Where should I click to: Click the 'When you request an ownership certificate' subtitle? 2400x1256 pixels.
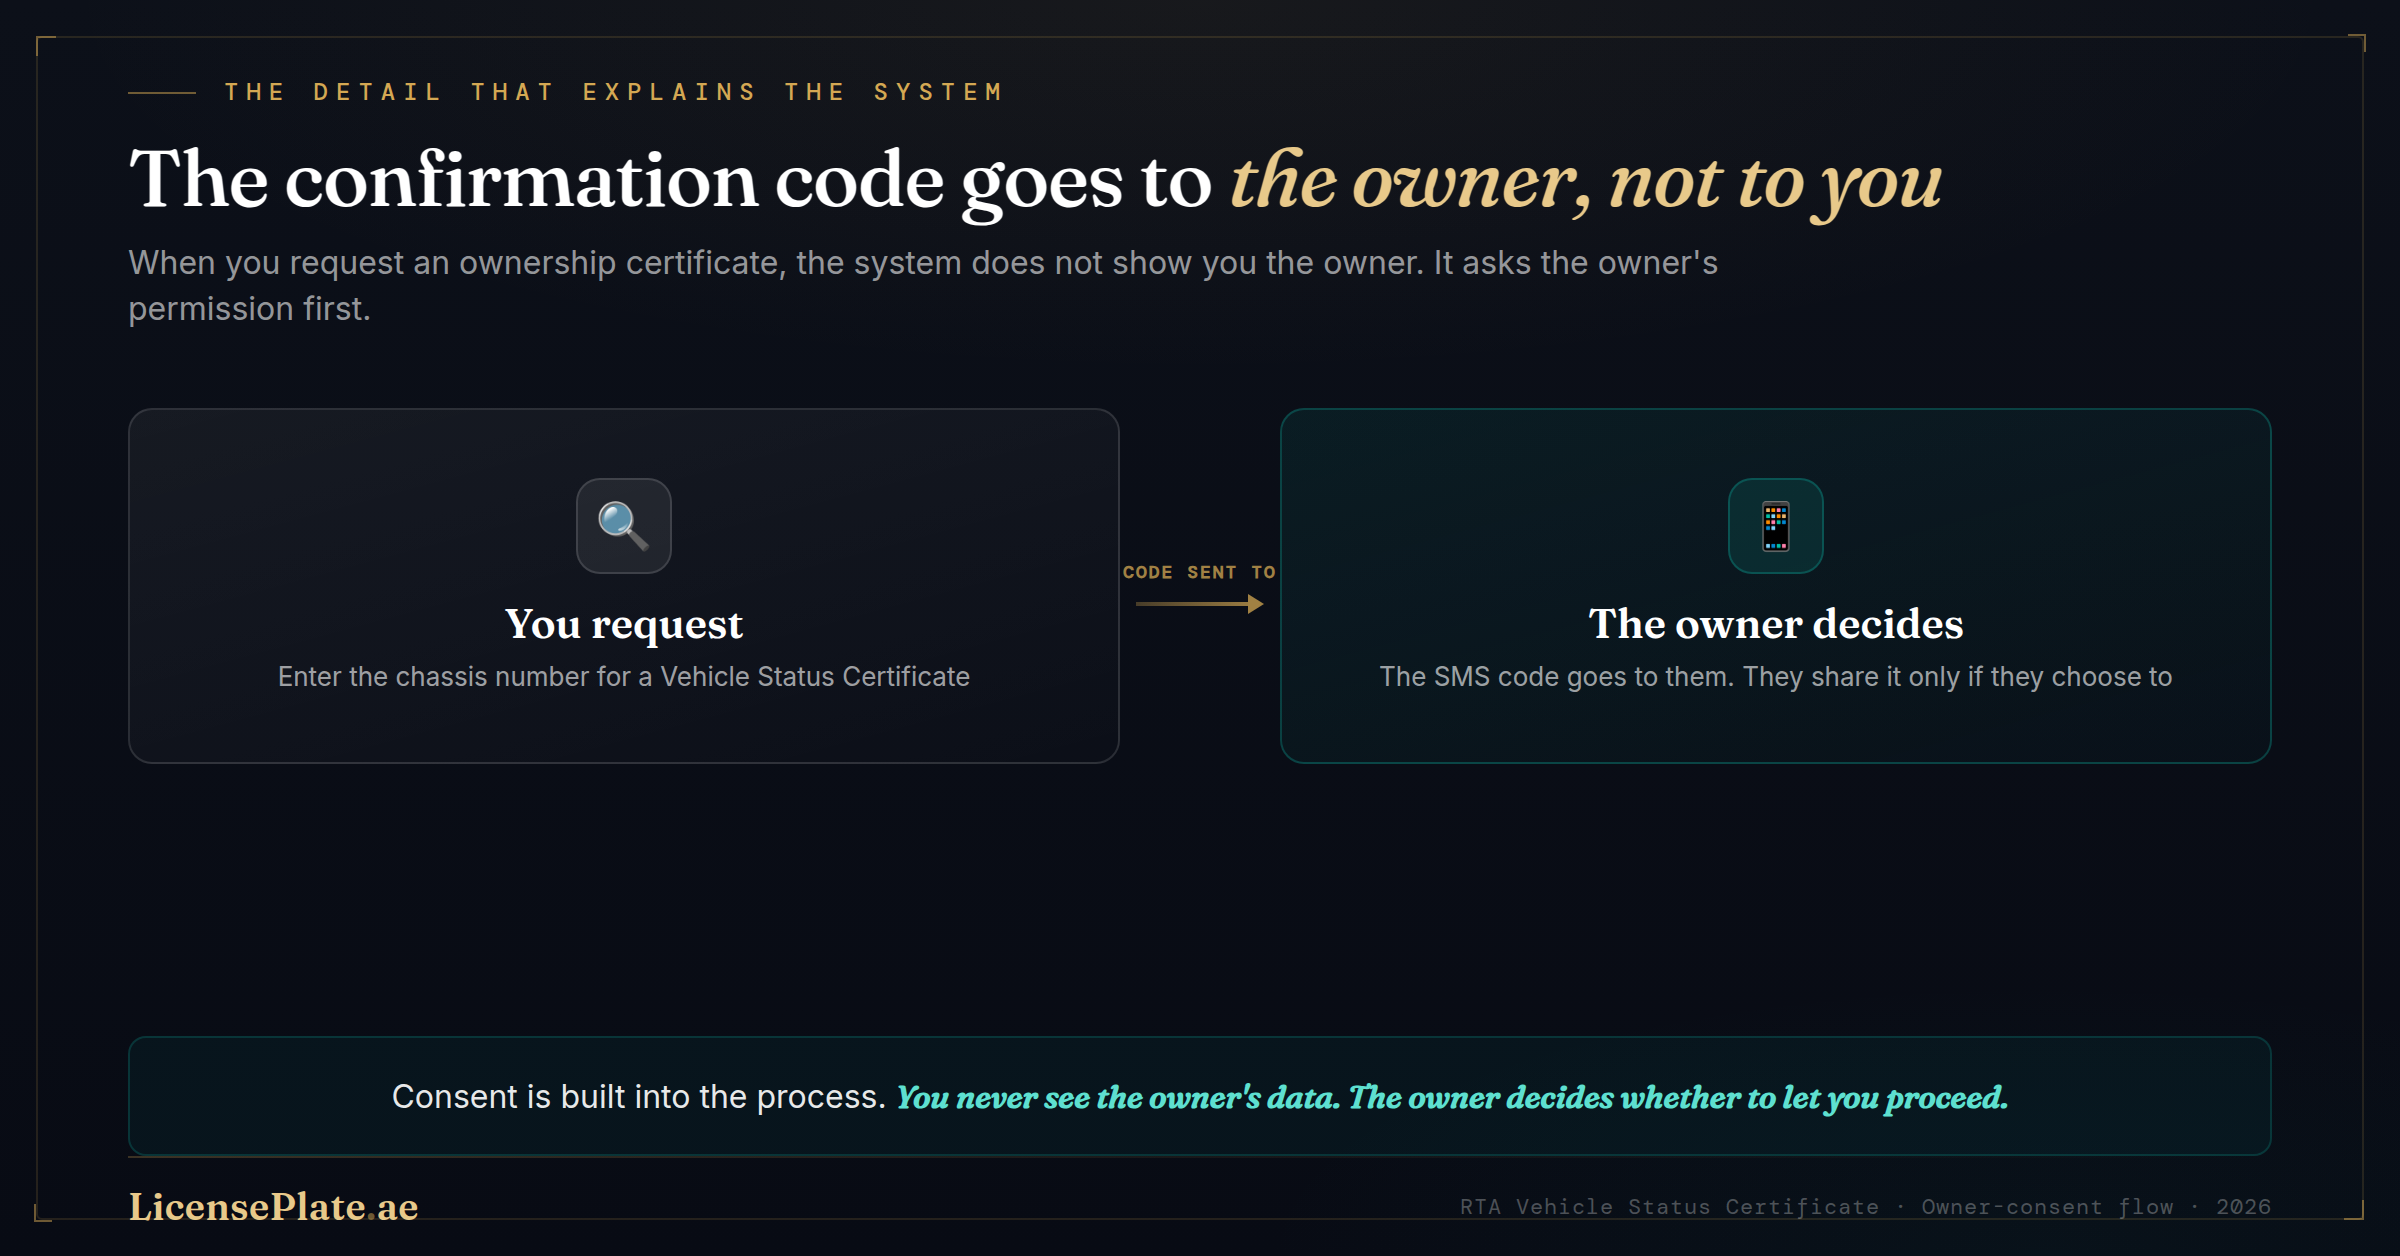tap(923, 286)
